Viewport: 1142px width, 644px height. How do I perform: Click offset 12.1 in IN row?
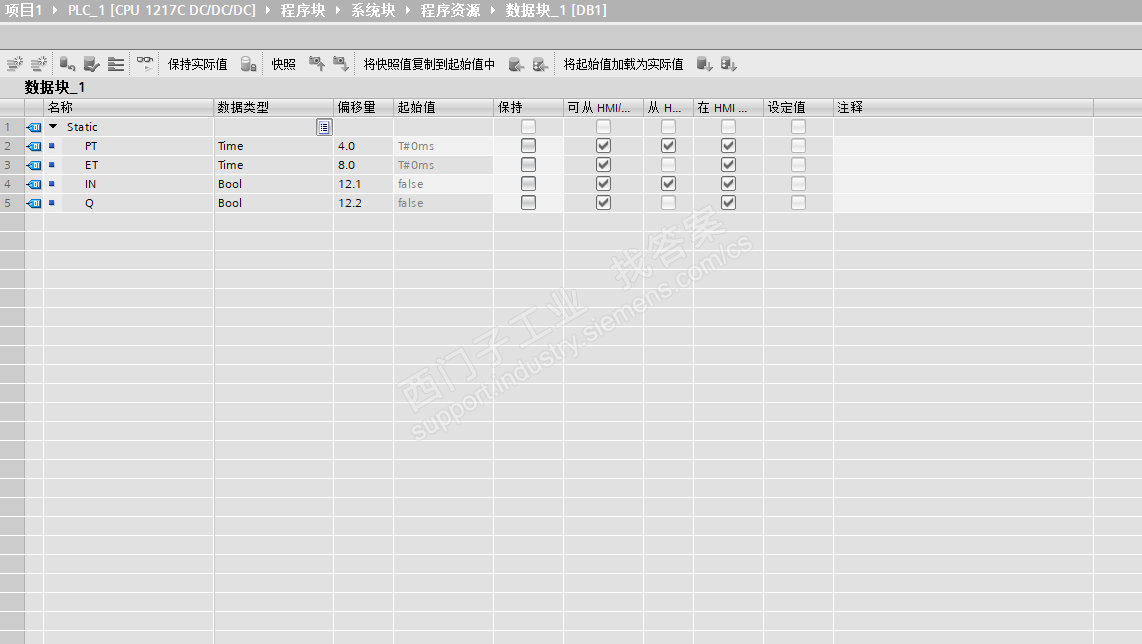(x=350, y=184)
